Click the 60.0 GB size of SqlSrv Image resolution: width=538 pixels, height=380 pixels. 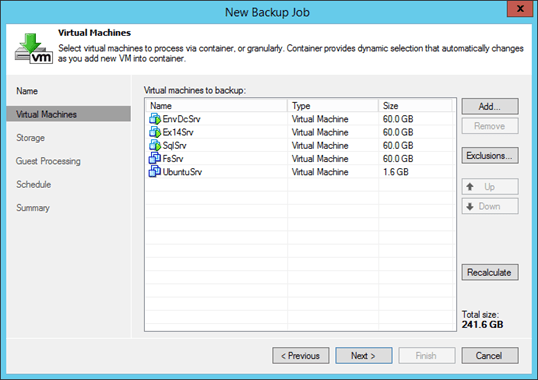coord(398,145)
